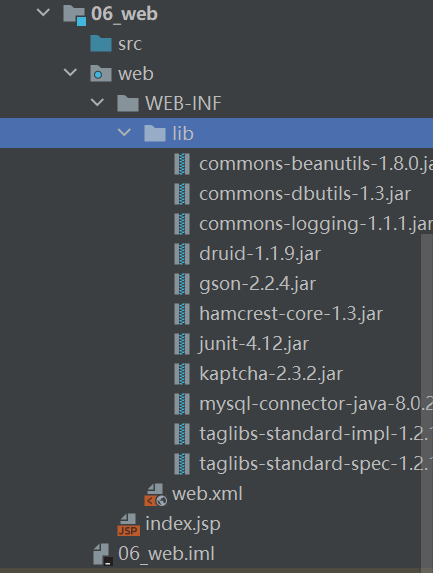Collapse the web folder chevron
The height and width of the screenshot is (573, 433).
(x=70, y=73)
